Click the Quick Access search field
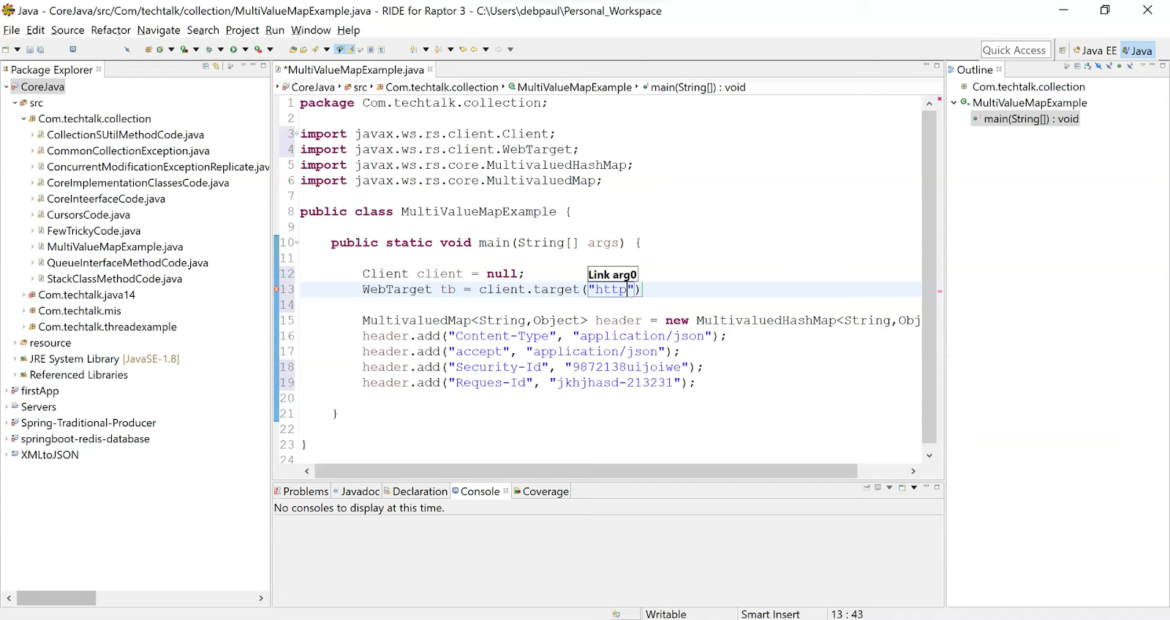1170x620 pixels. tap(1015, 50)
